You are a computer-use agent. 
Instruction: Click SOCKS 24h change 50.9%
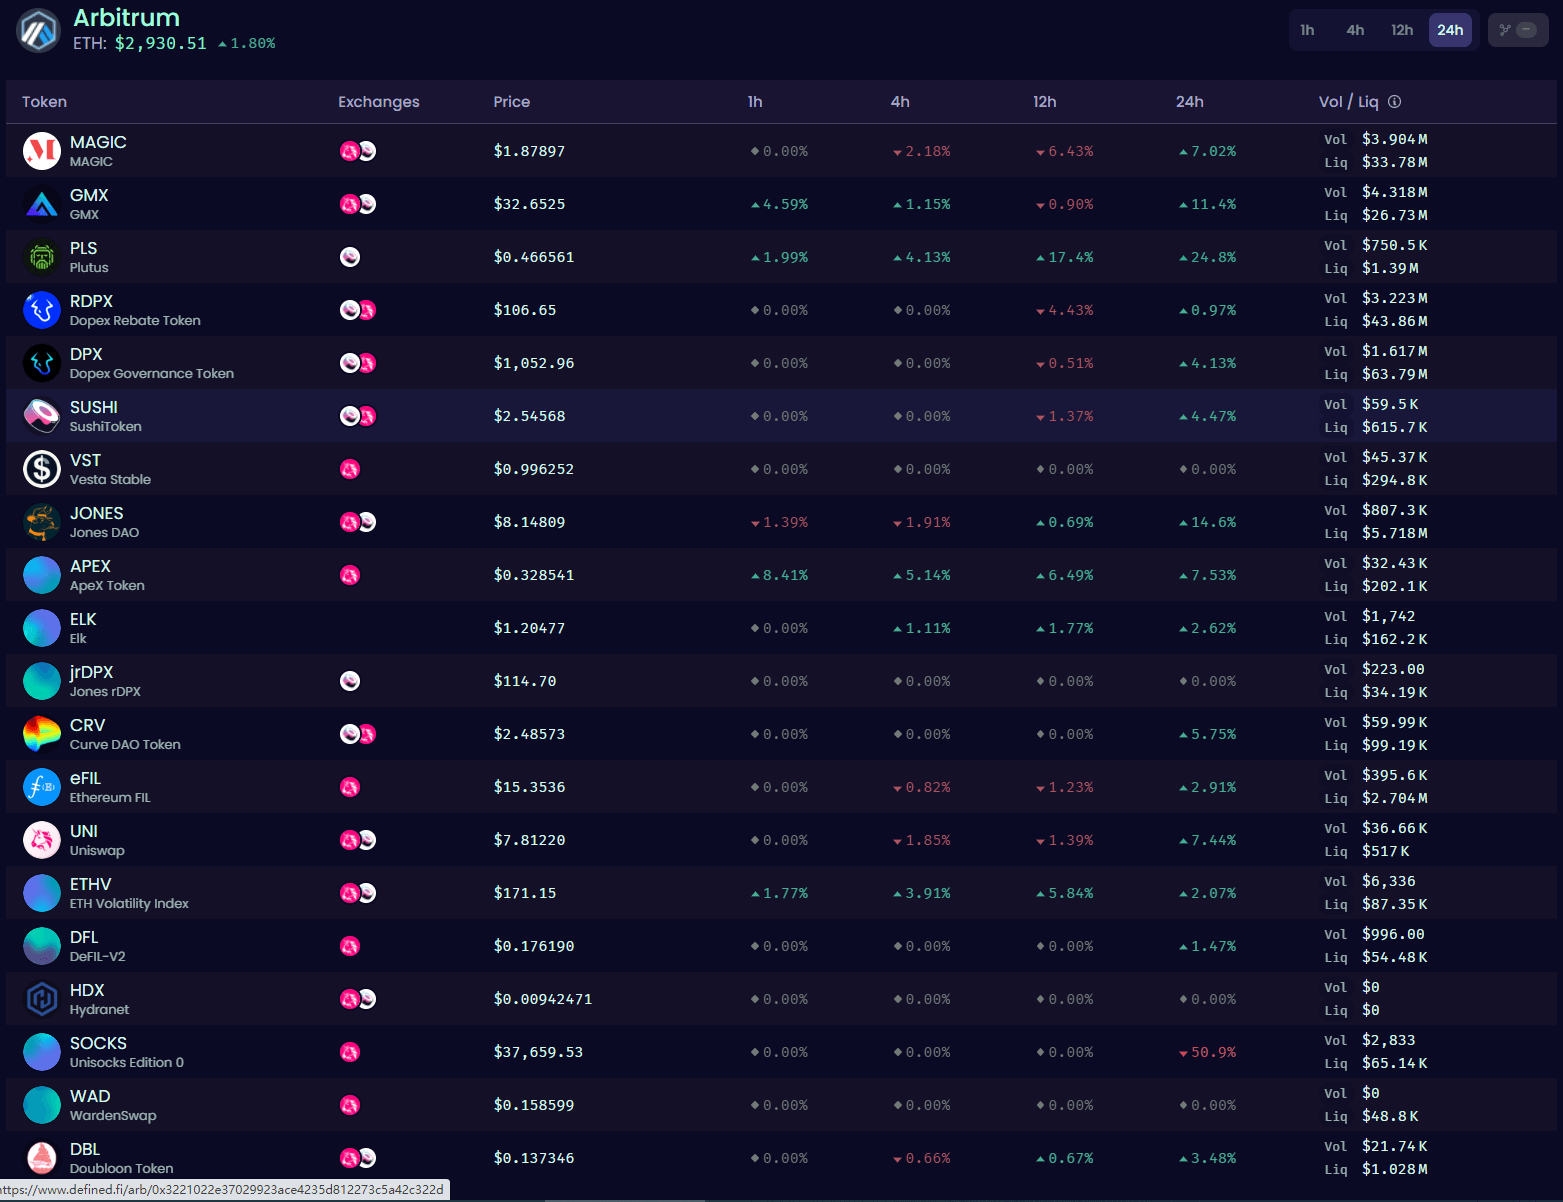(x=1207, y=1052)
